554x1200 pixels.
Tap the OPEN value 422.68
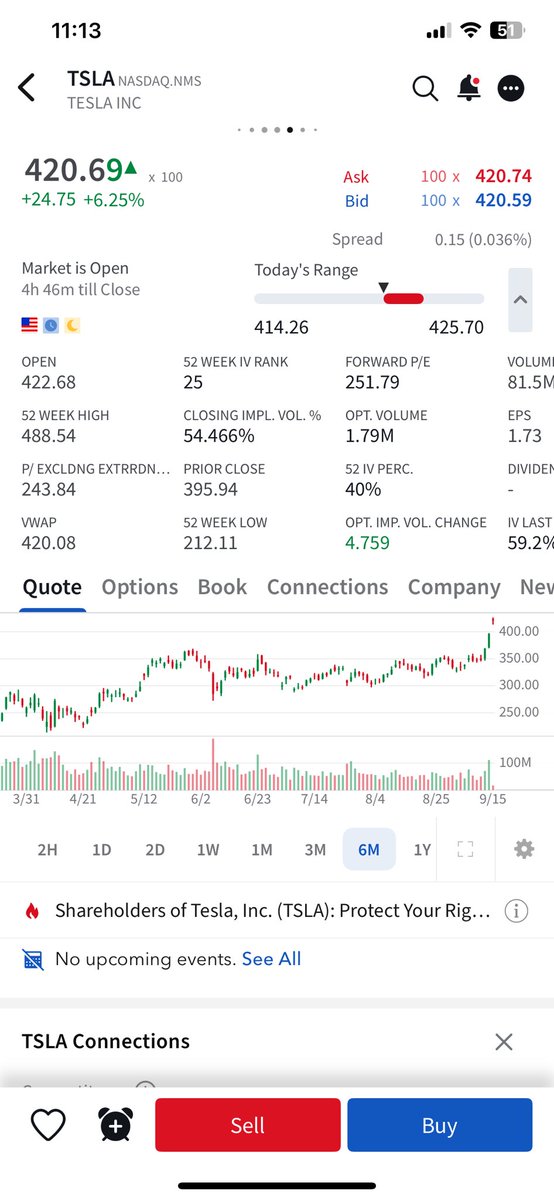pos(49,382)
